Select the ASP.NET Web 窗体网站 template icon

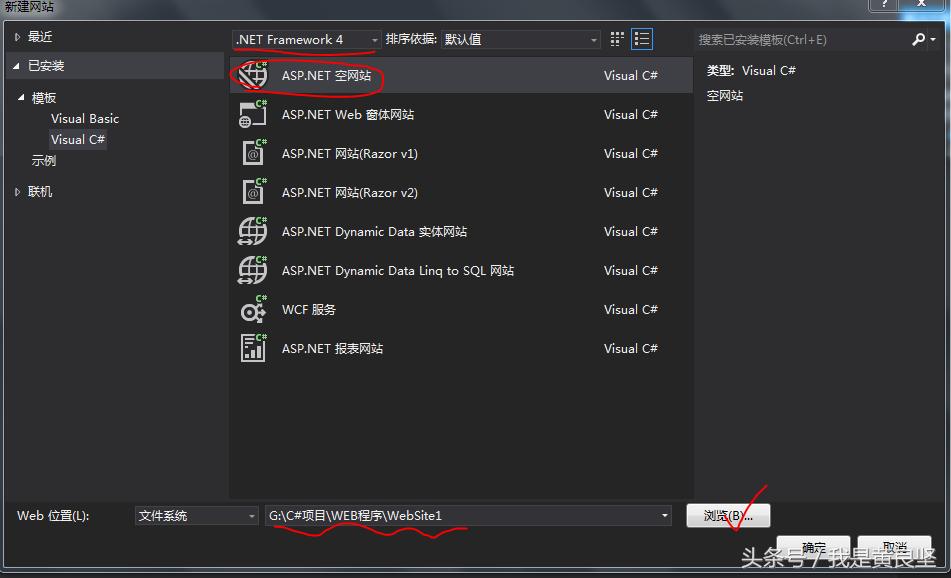click(x=253, y=114)
